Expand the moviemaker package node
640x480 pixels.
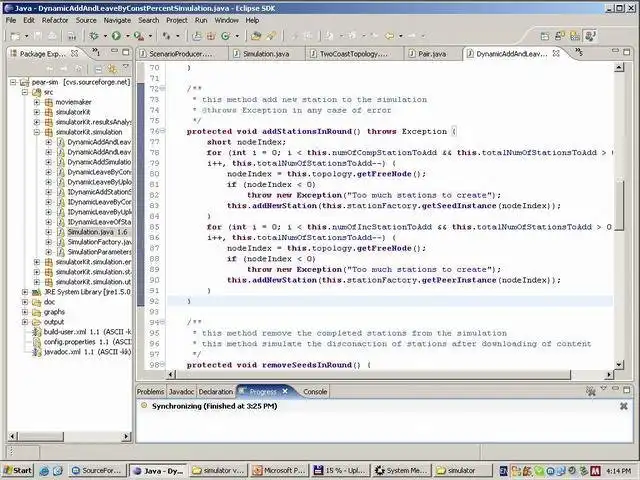point(37,102)
